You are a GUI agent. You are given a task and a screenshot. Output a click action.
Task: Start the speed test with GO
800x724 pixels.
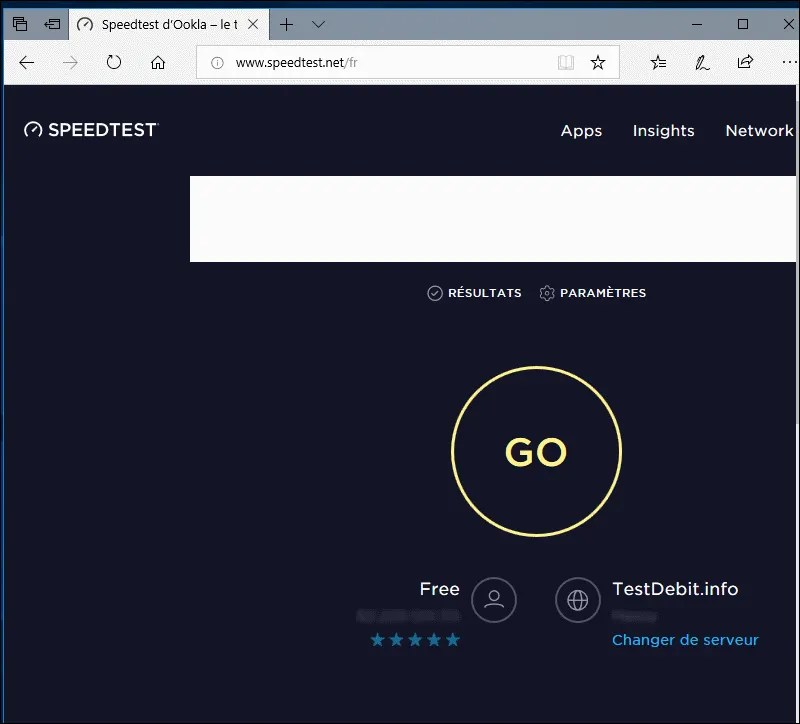tap(536, 452)
